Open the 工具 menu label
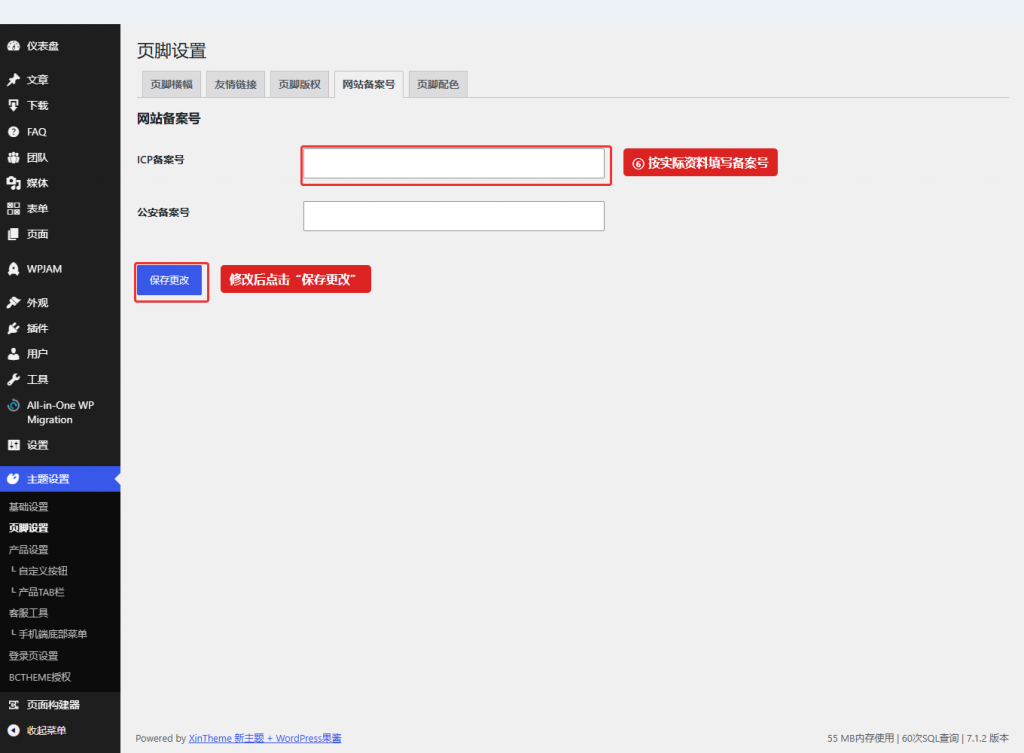The height and width of the screenshot is (753, 1024). coord(37,379)
